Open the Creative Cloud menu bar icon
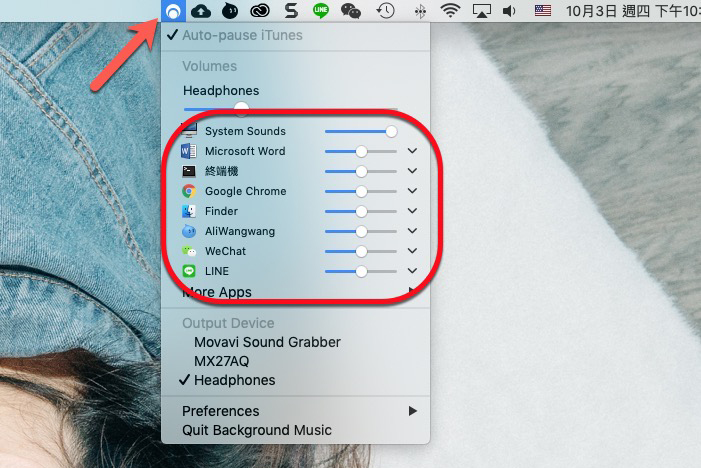 pos(260,11)
